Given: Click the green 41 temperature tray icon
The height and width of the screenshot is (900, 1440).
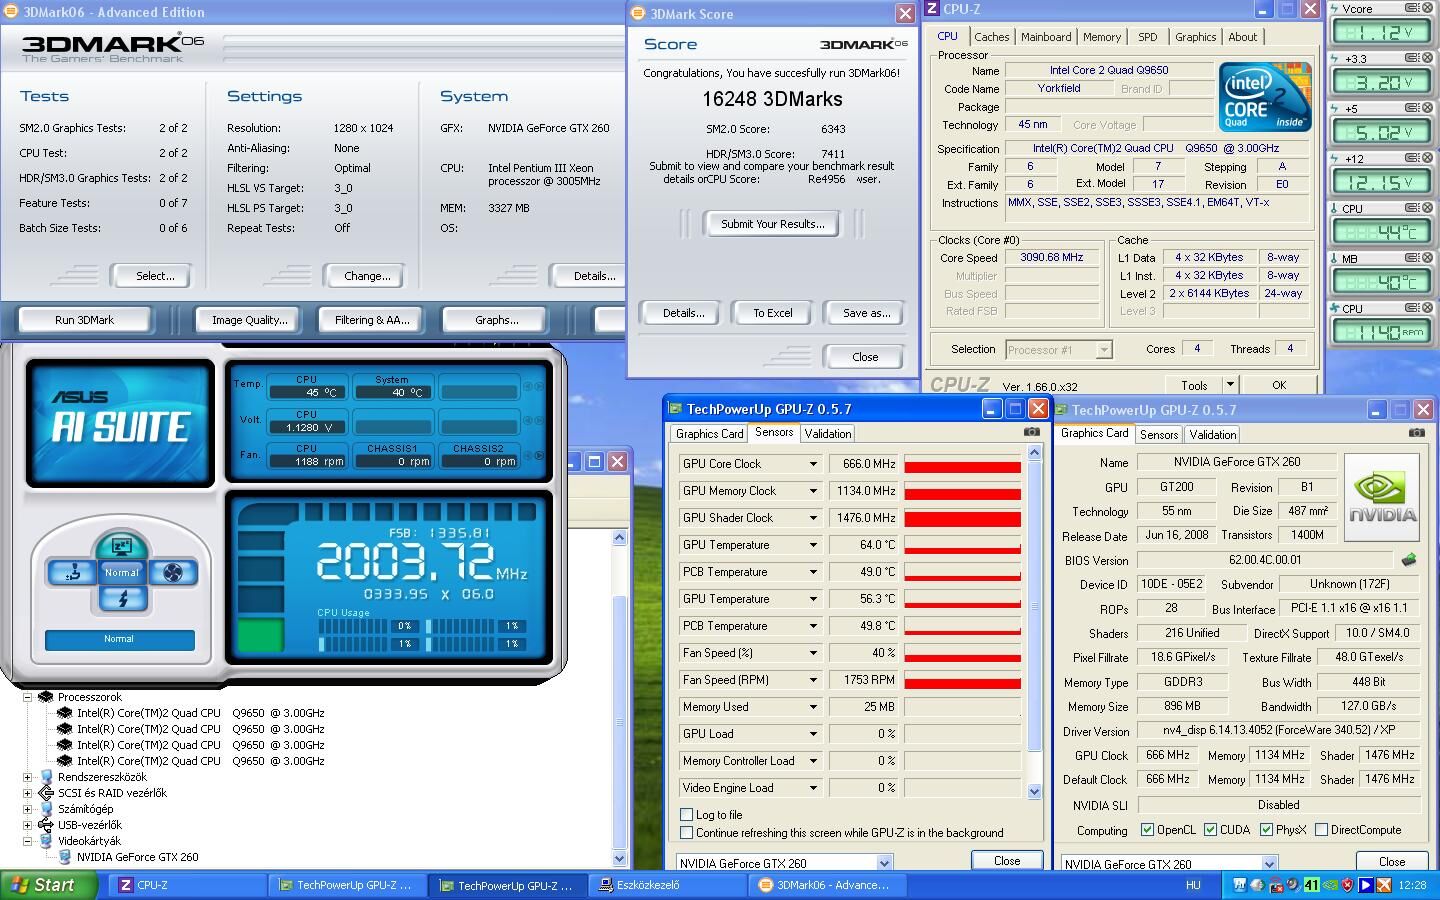Looking at the screenshot, I should click(1312, 885).
